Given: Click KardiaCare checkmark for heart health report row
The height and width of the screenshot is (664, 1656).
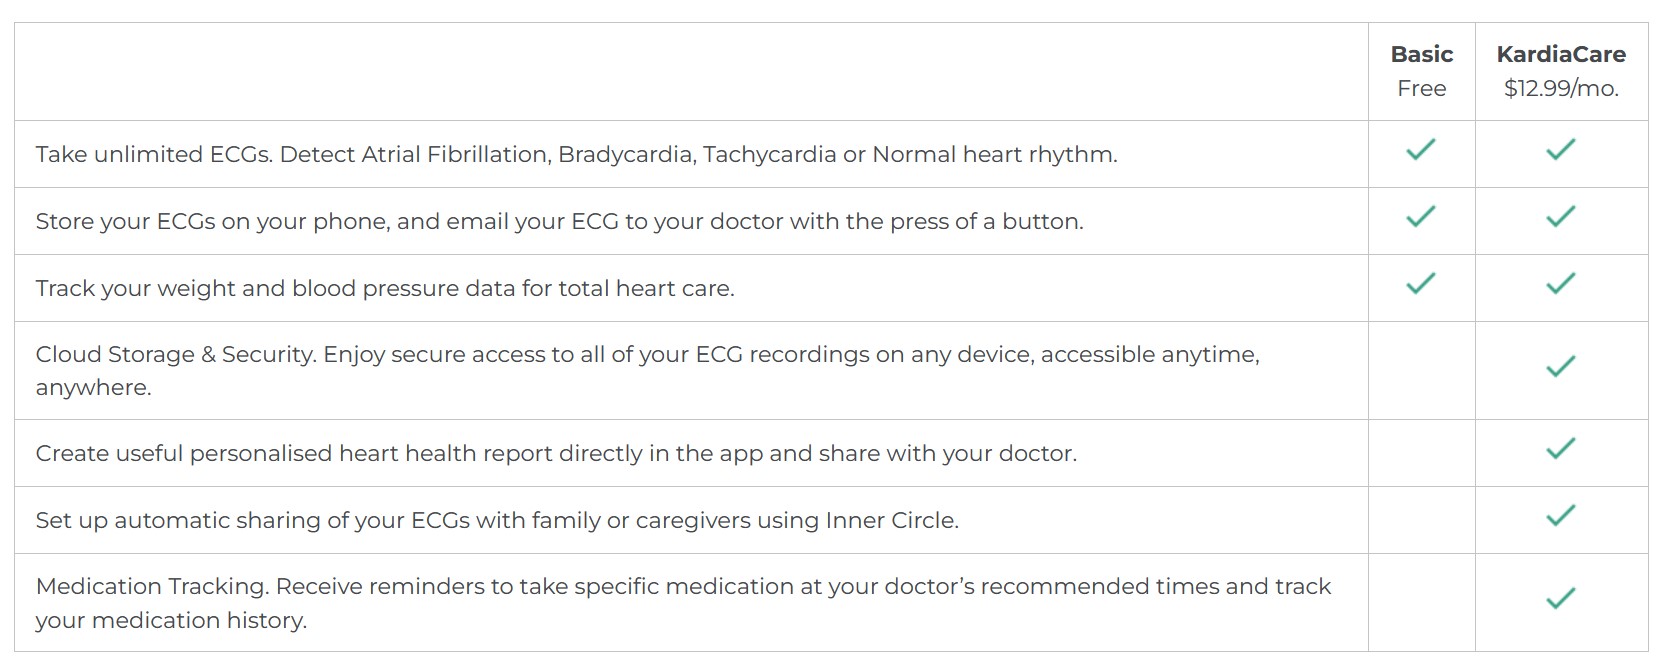Looking at the screenshot, I should [x=1560, y=449].
